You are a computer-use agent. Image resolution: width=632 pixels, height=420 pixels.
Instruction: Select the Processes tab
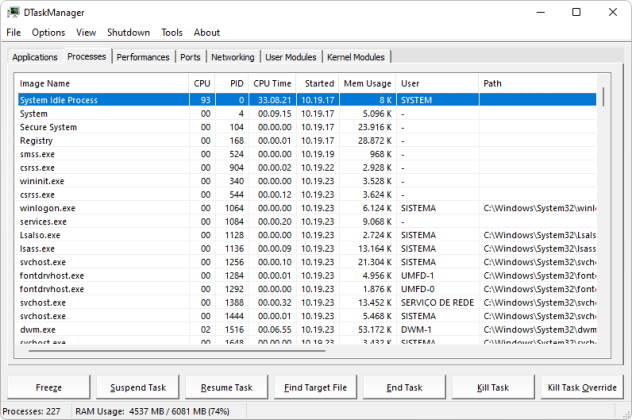[87, 56]
